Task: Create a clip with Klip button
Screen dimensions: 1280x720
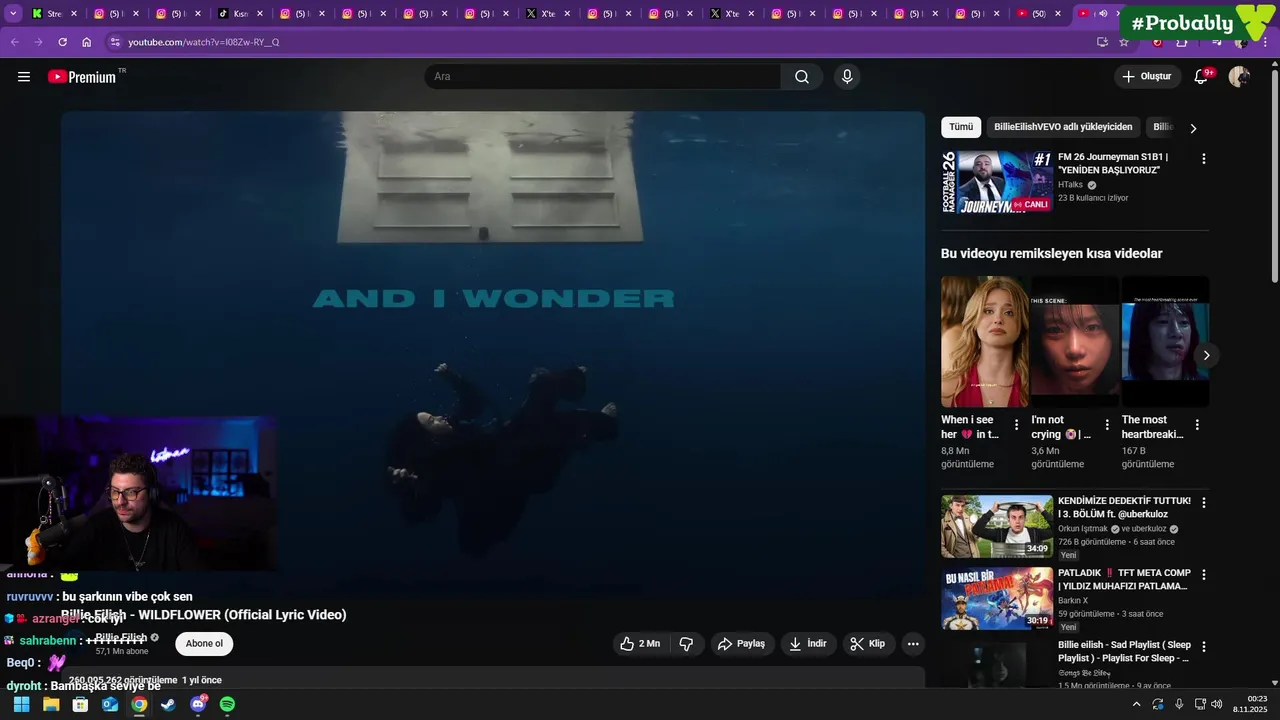Action: click(868, 644)
